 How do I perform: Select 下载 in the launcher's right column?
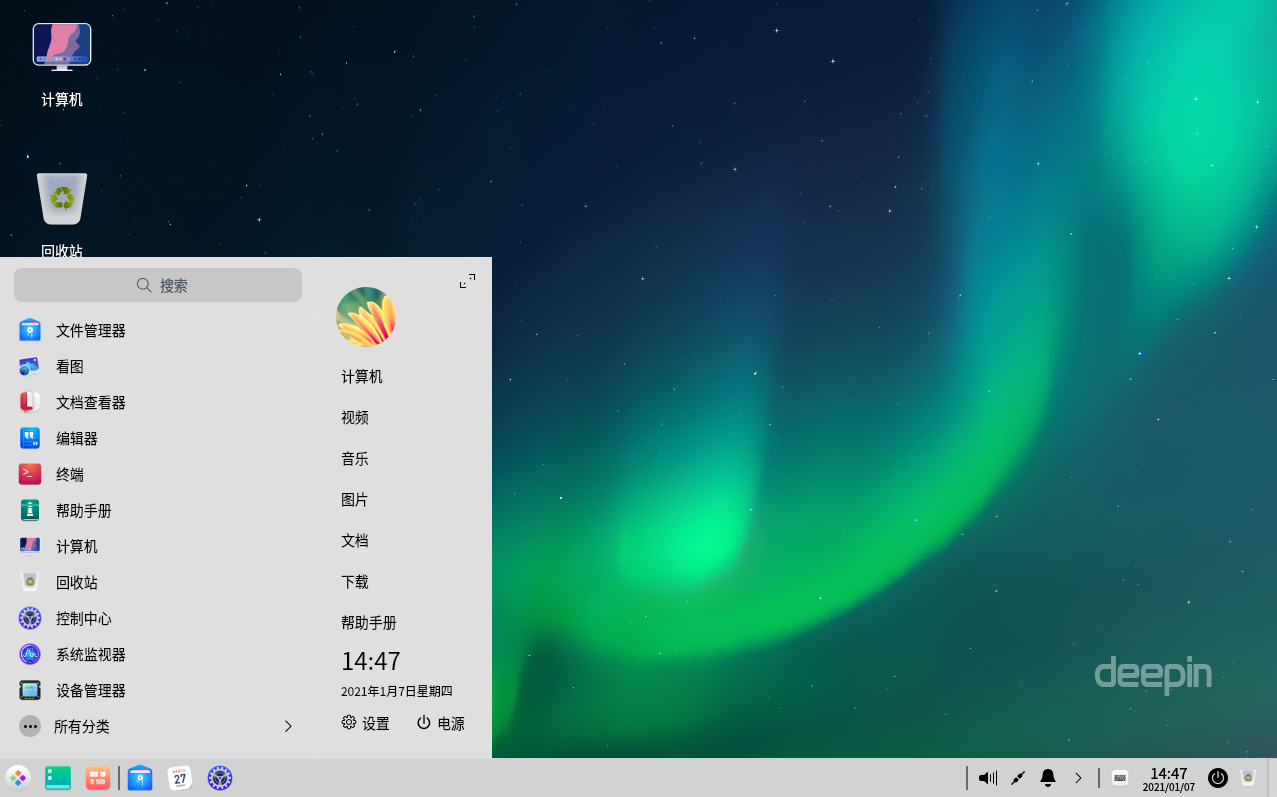click(355, 582)
